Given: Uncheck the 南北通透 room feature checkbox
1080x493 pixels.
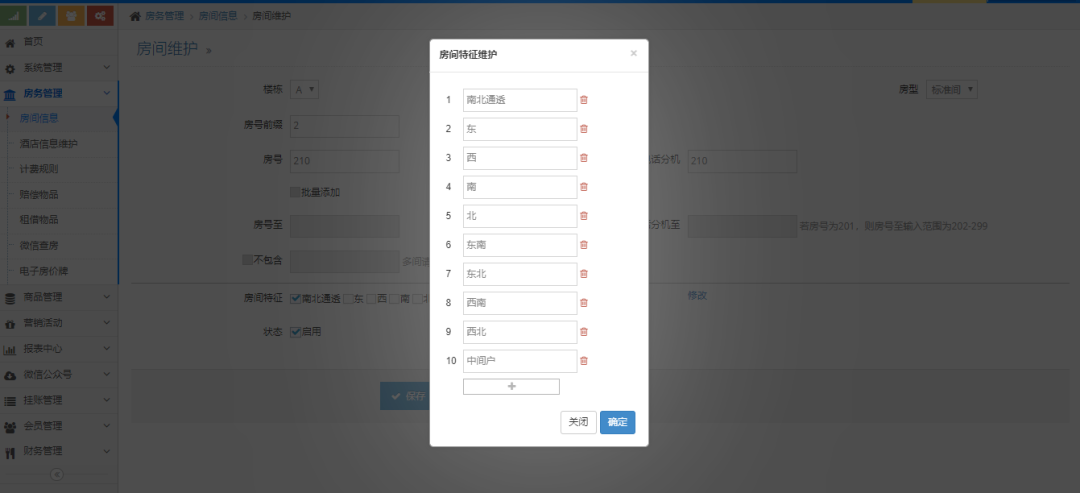Looking at the screenshot, I should pos(295,299).
